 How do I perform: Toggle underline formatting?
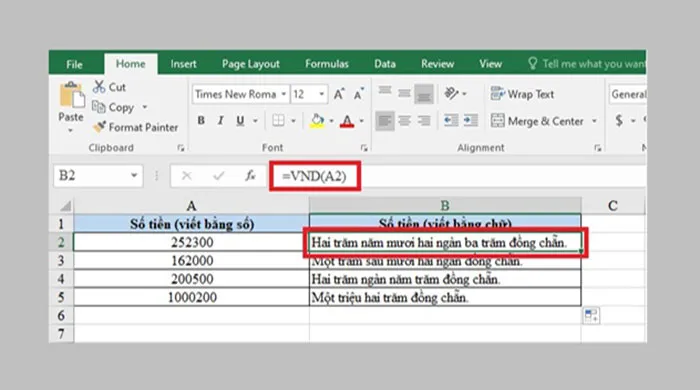pyautogui.click(x=240, y=120)
